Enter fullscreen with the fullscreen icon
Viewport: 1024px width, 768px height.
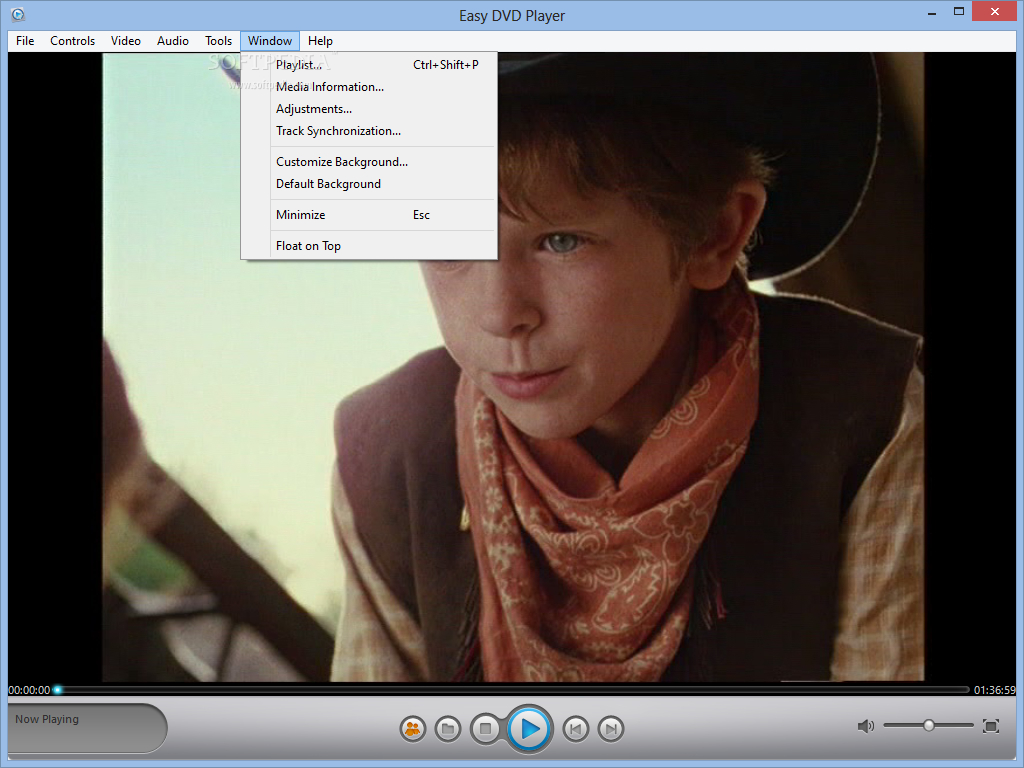point(991,726)
